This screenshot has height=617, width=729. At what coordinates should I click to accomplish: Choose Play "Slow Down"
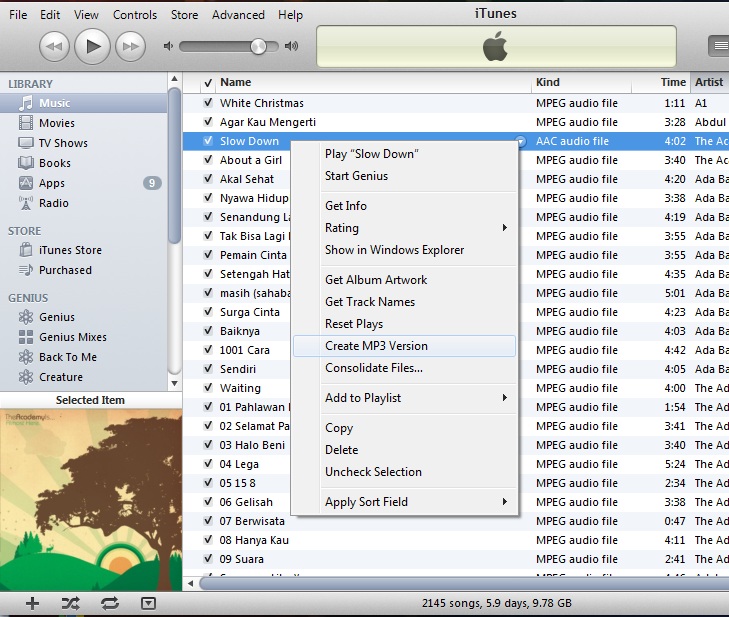[x=405, y=154]
